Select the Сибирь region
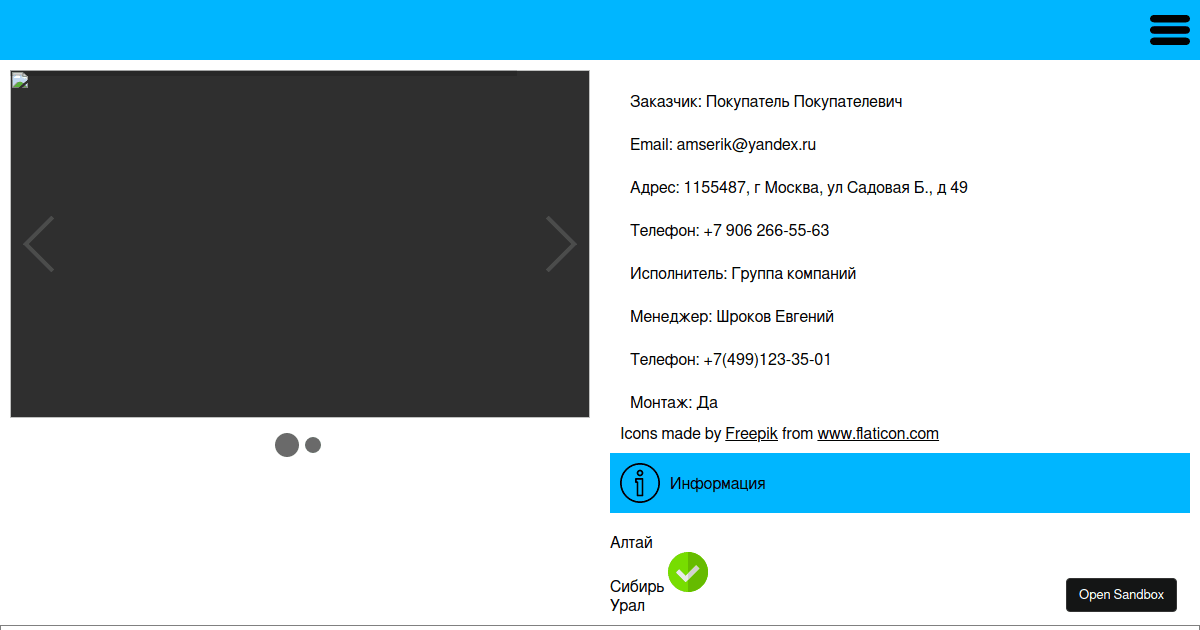Viewport: 1200px width, 630px height. [637, 586]
